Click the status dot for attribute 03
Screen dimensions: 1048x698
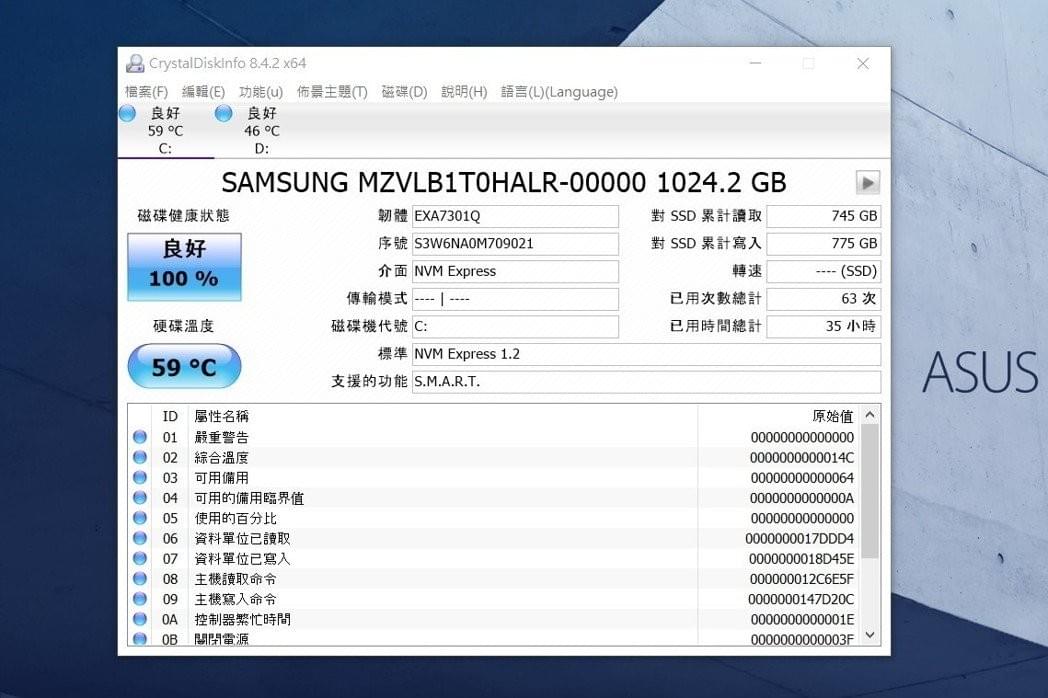click(x=140, y=477)
